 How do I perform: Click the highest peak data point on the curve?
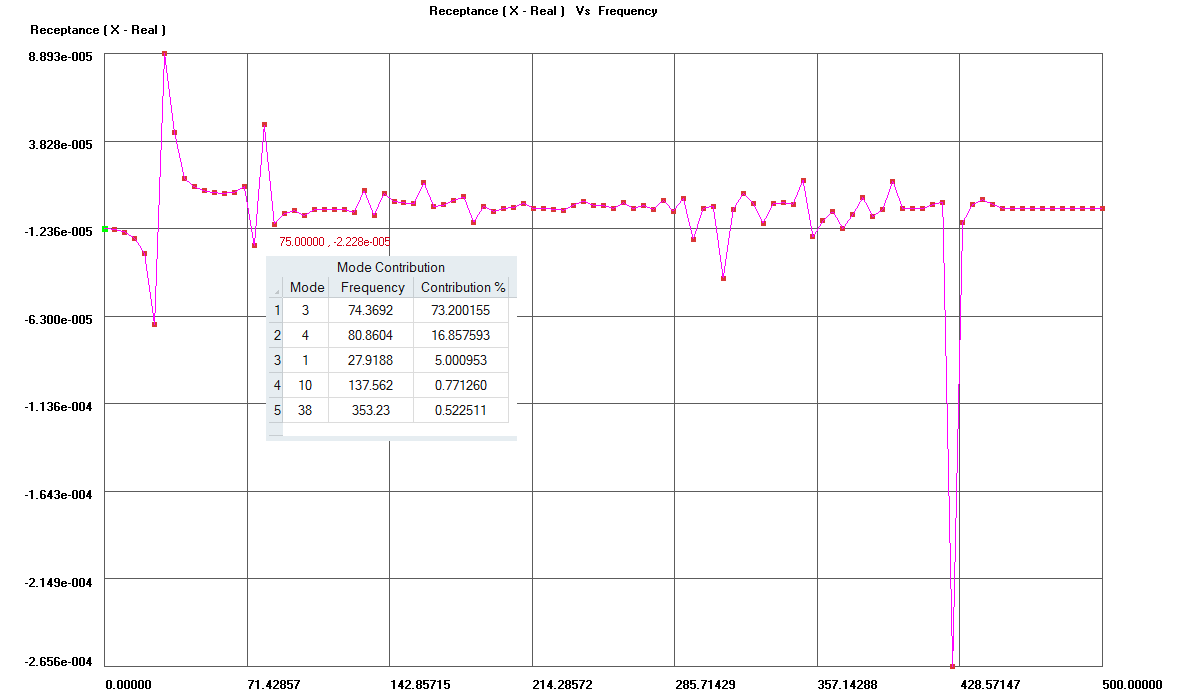pyautogui.click(x=164, y=54)
